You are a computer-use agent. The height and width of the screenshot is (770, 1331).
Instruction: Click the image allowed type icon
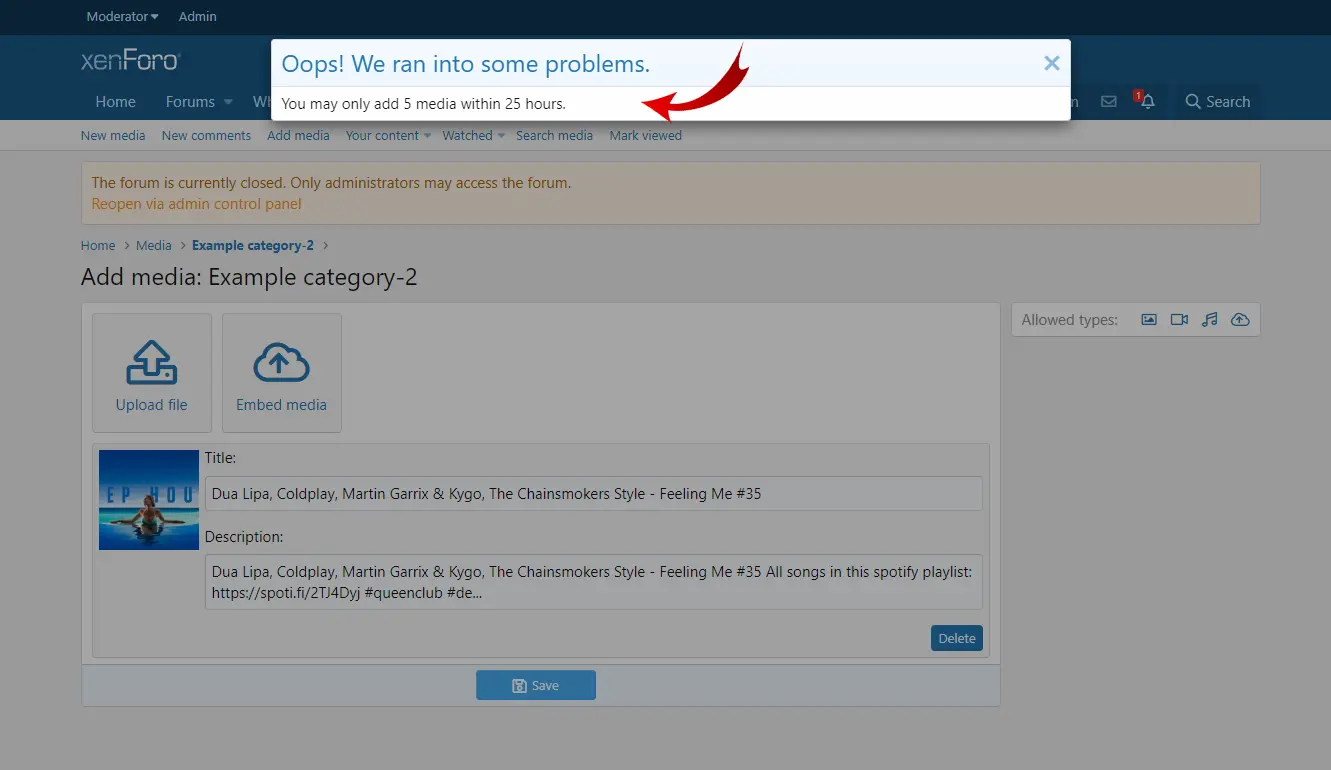tap(1149, 320)
